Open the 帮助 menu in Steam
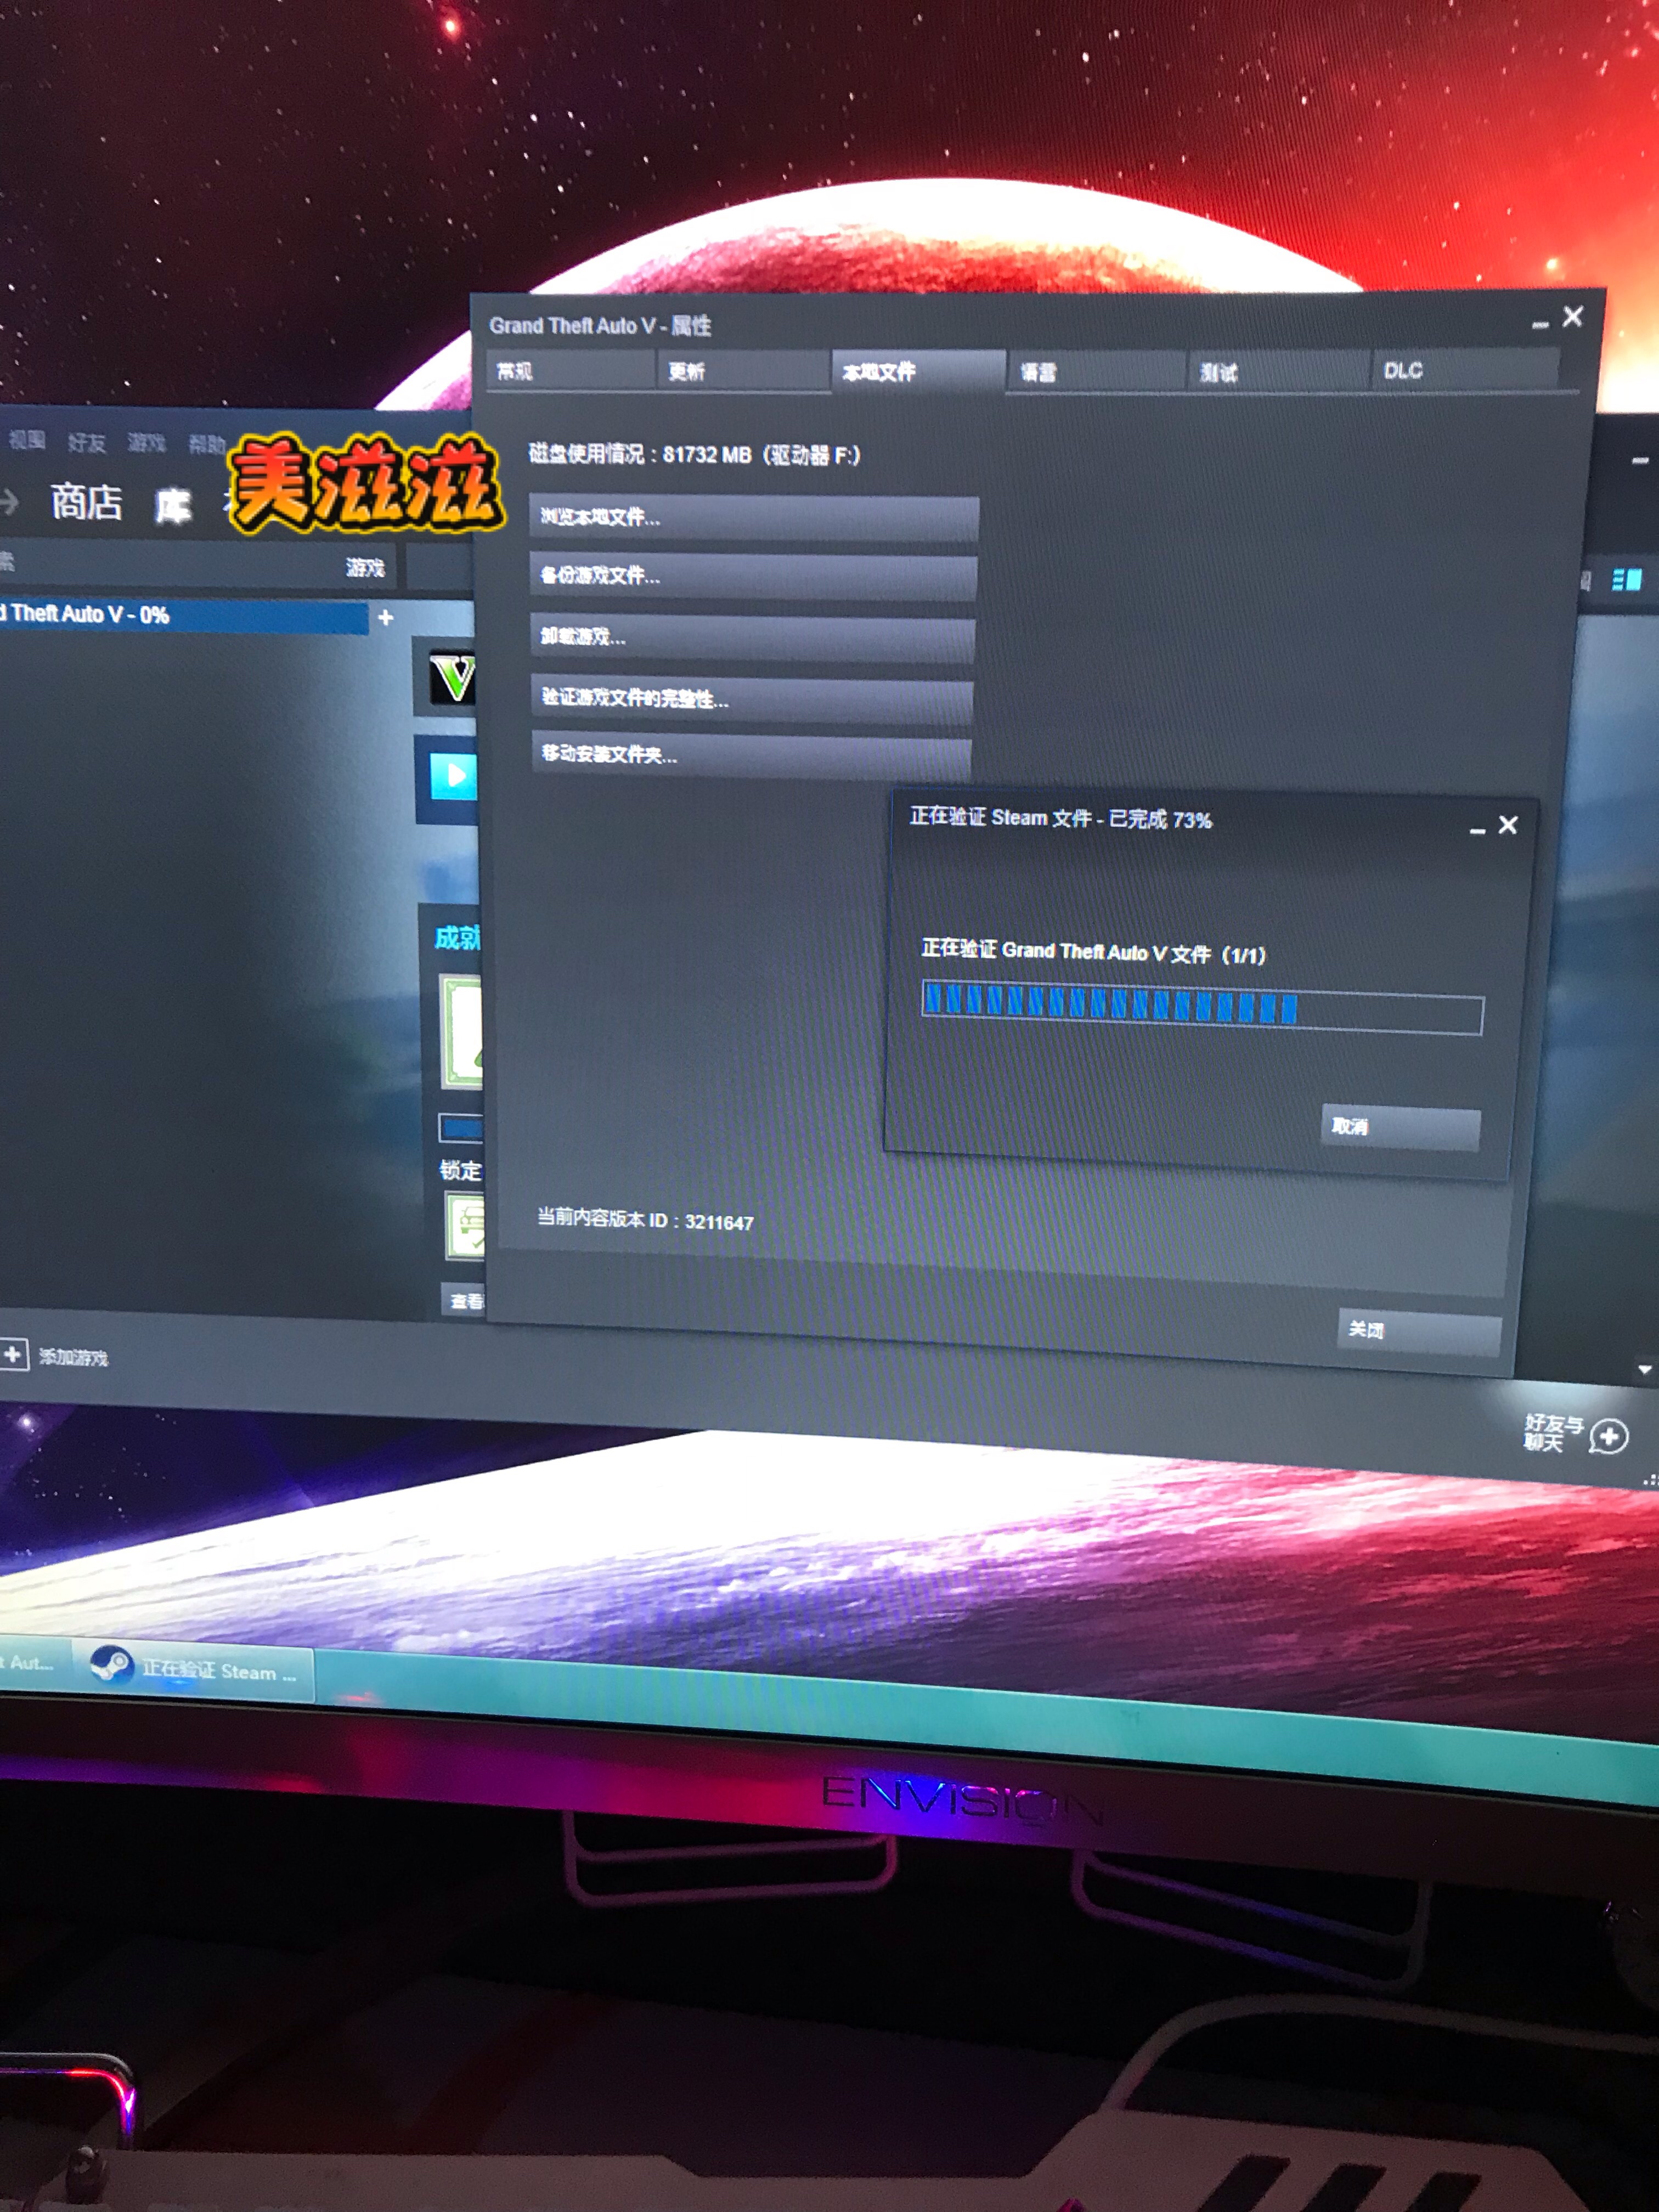 point(206,444)
